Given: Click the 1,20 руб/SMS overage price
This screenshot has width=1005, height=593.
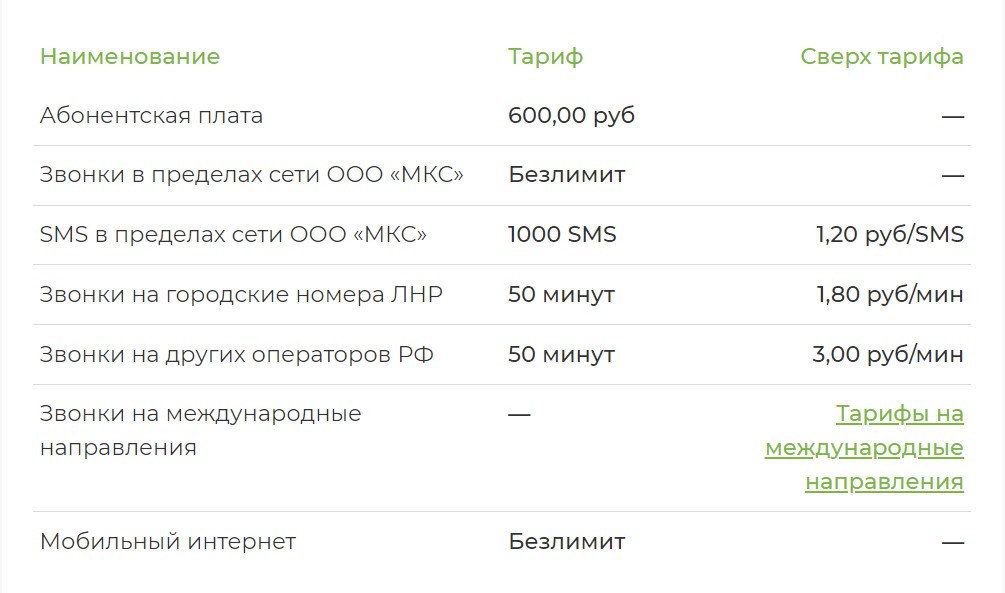Looking at the screenshot, I should click(890, 235).
